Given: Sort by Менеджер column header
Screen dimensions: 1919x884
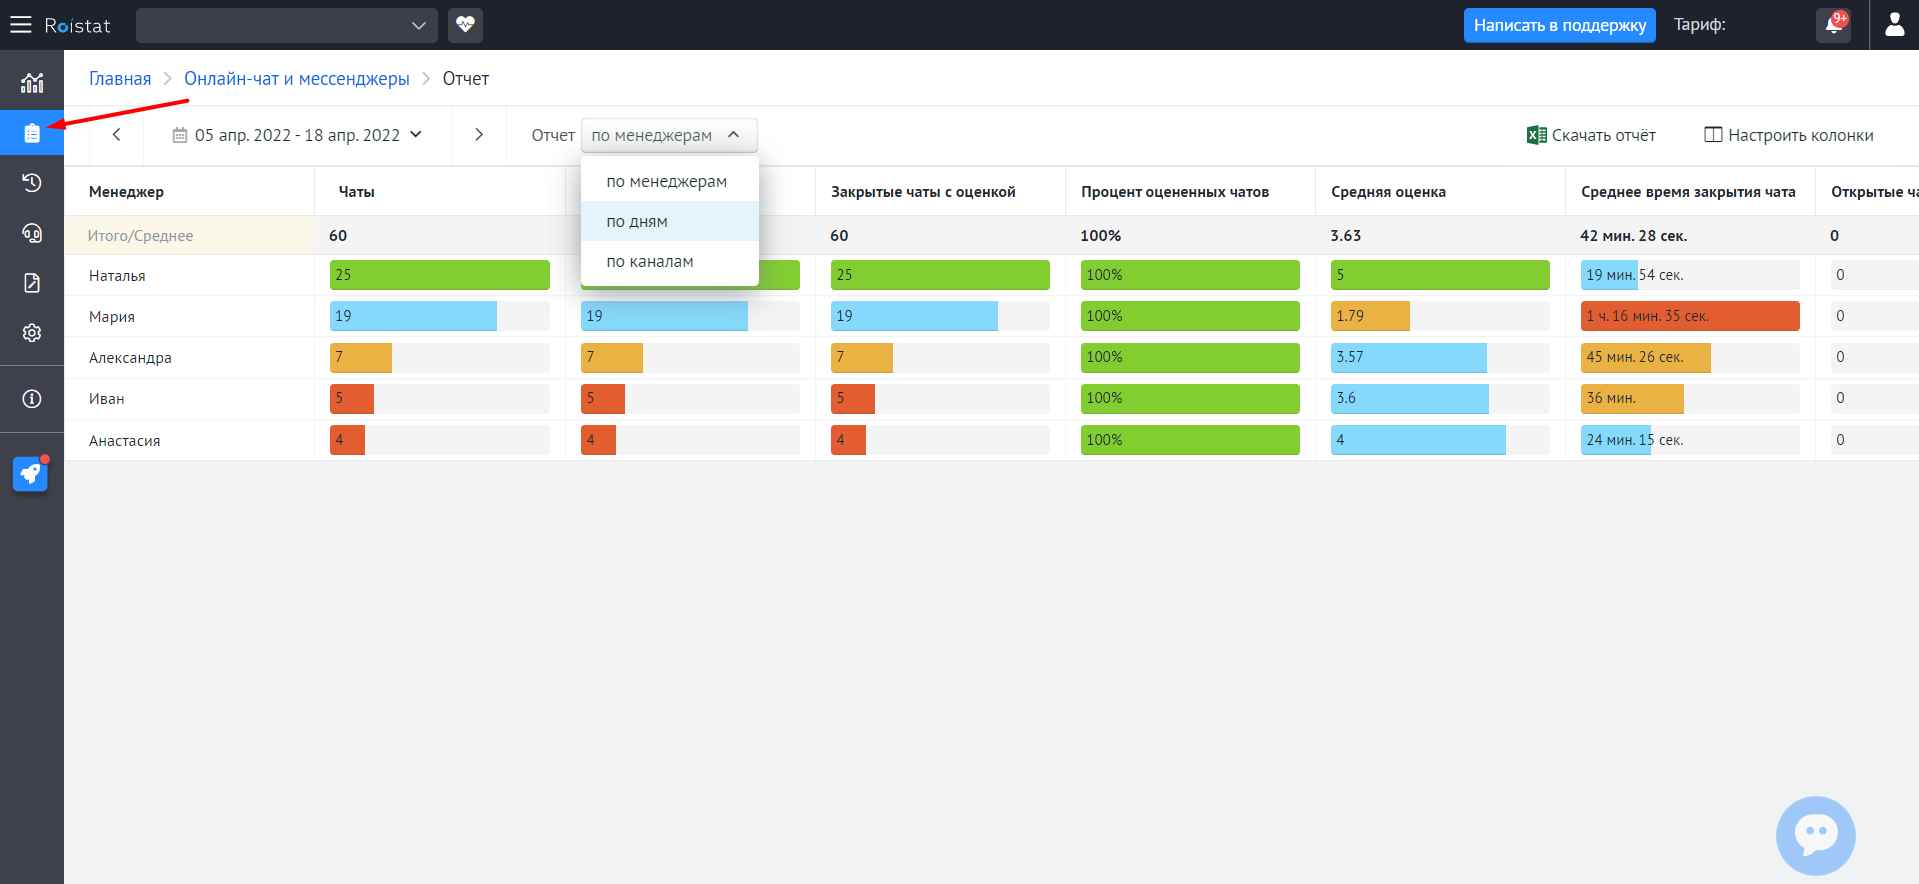Looking at the screenshot, I should click(x=126, y=192).
